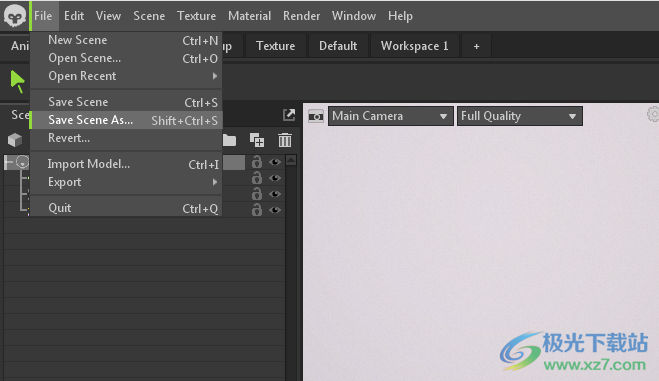The width and height of the screenshot is (659, 381).
Task: Open the Texture menu in menu bar
Action: [x=196, y=16]
